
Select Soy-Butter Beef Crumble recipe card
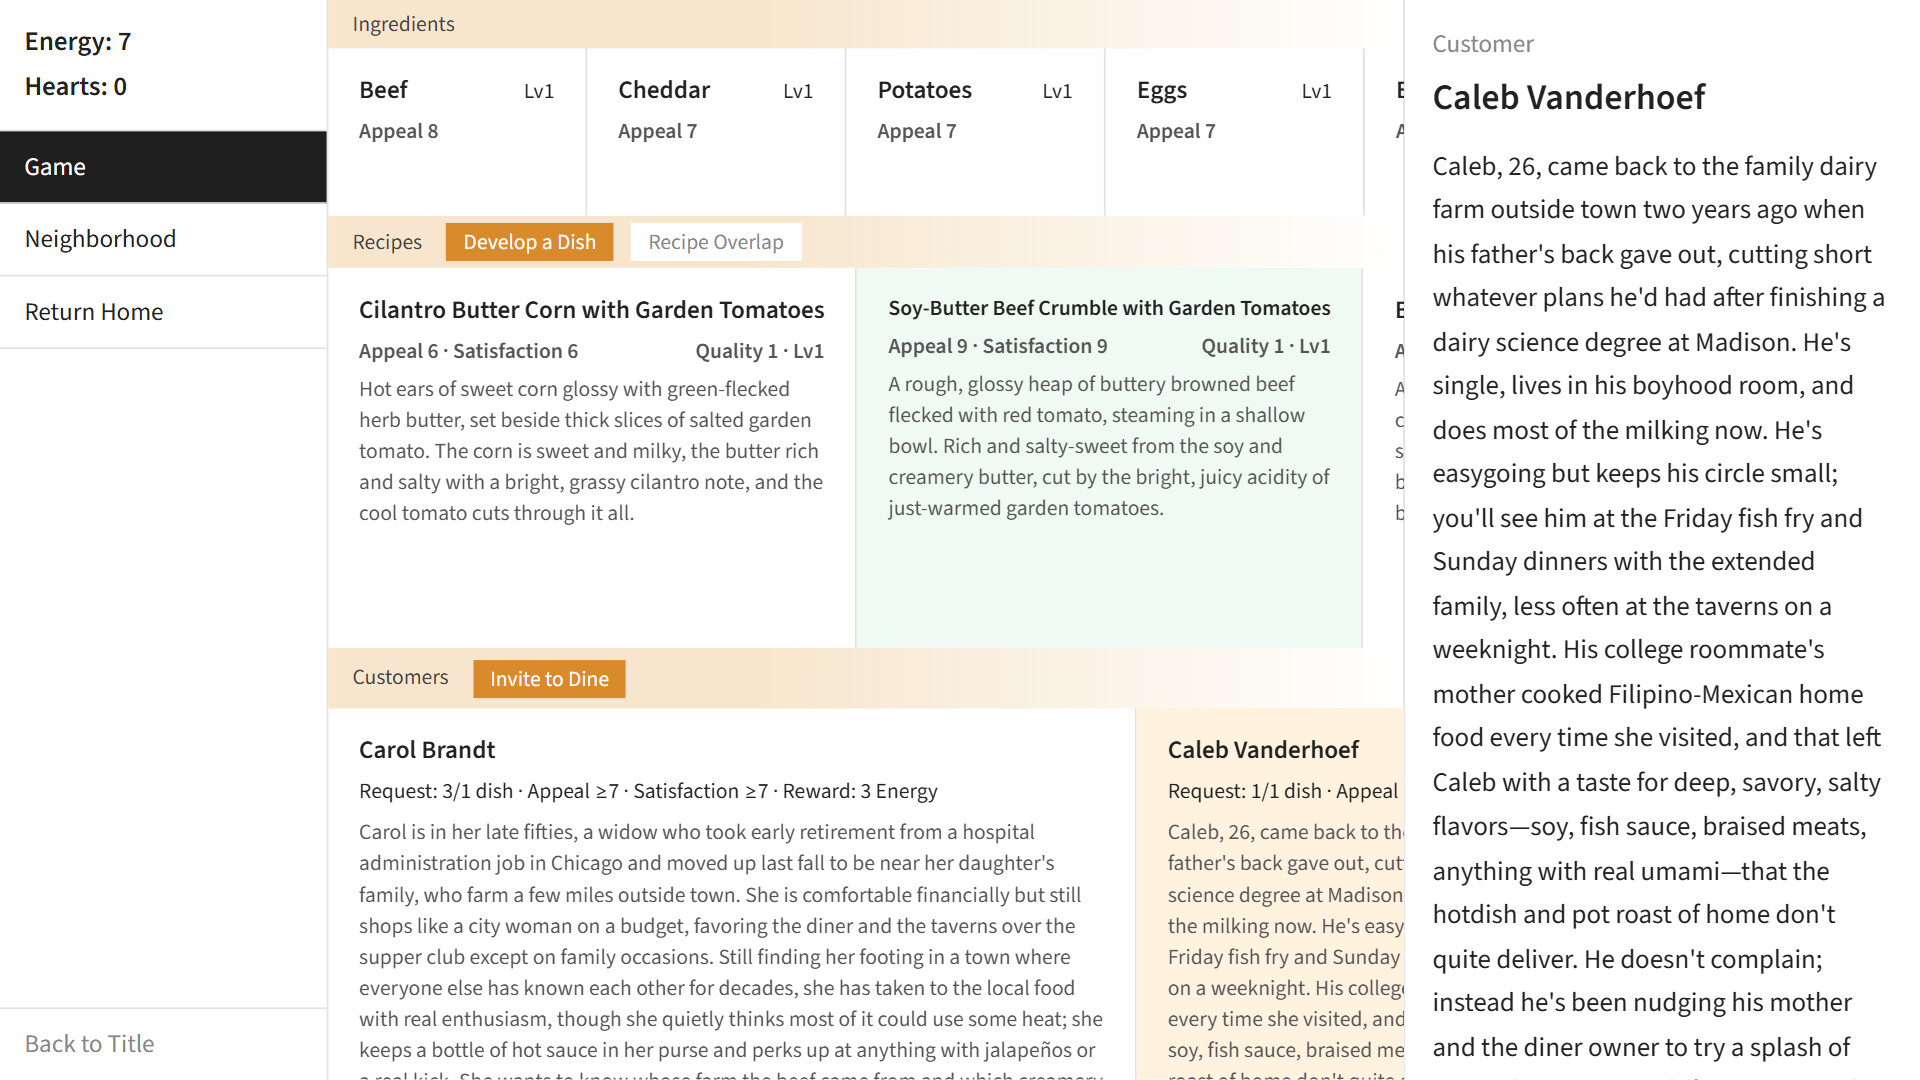pos(1109,457)
